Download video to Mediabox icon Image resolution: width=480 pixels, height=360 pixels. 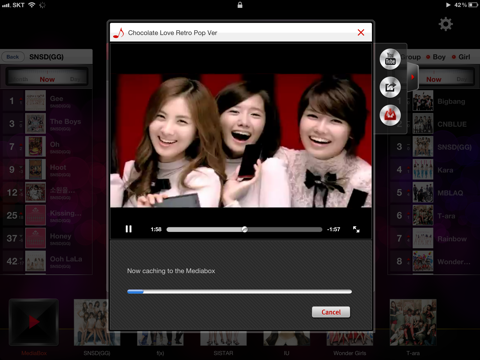pyautogui.click(x=390, y=115)
